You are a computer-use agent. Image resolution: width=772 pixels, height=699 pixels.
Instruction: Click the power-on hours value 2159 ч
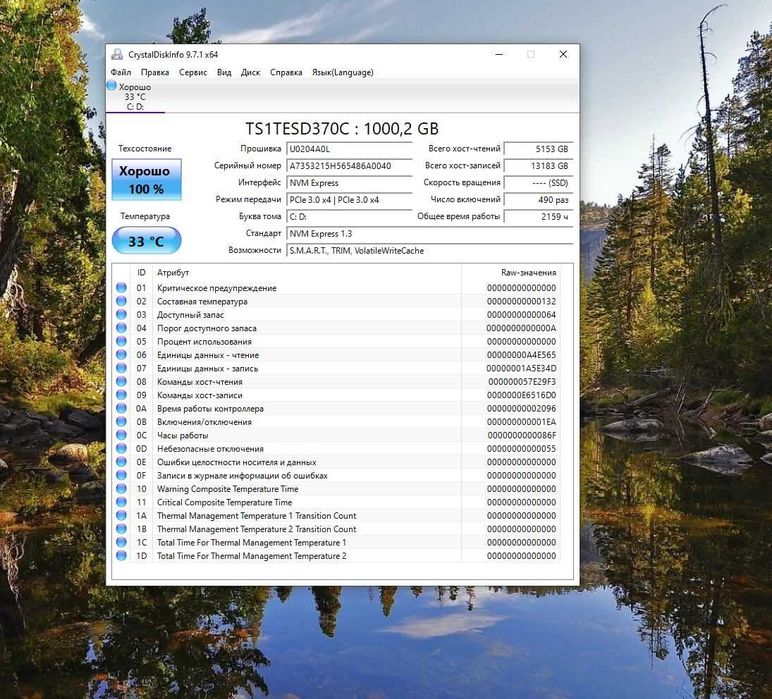539,217
